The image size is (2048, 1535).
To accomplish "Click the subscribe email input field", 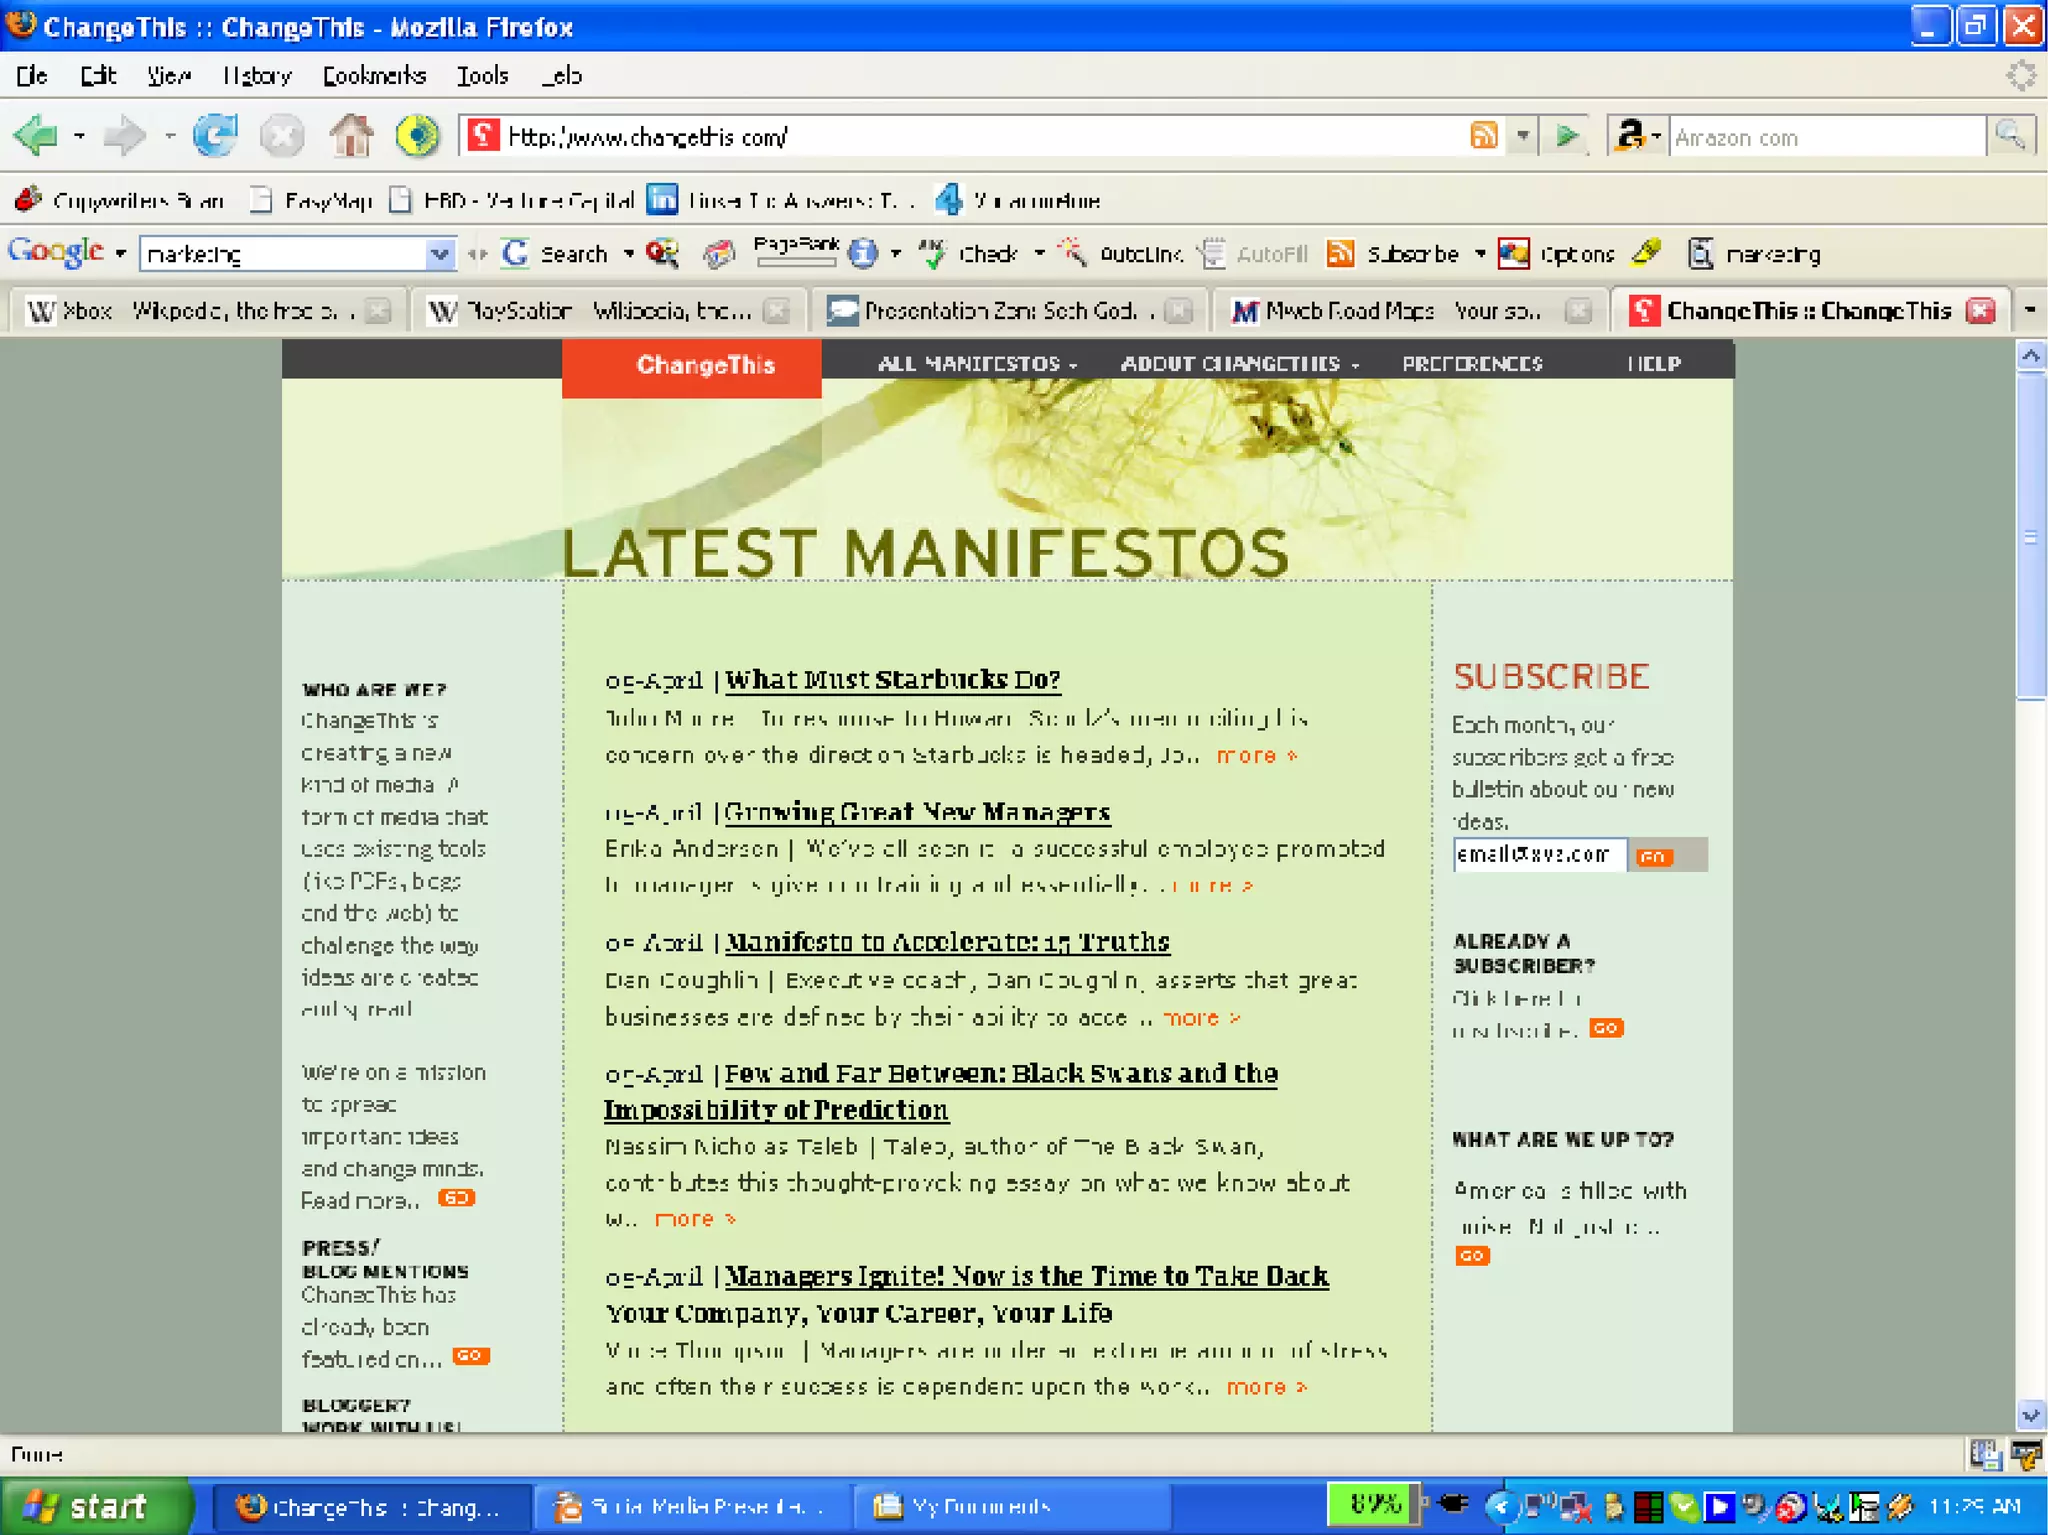I will (x=1538, y=855).
